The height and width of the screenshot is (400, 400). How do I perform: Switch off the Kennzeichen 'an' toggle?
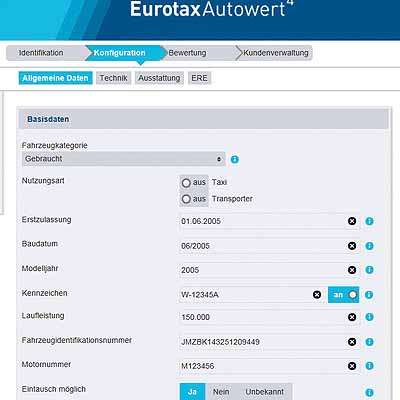tap(343, 295)
